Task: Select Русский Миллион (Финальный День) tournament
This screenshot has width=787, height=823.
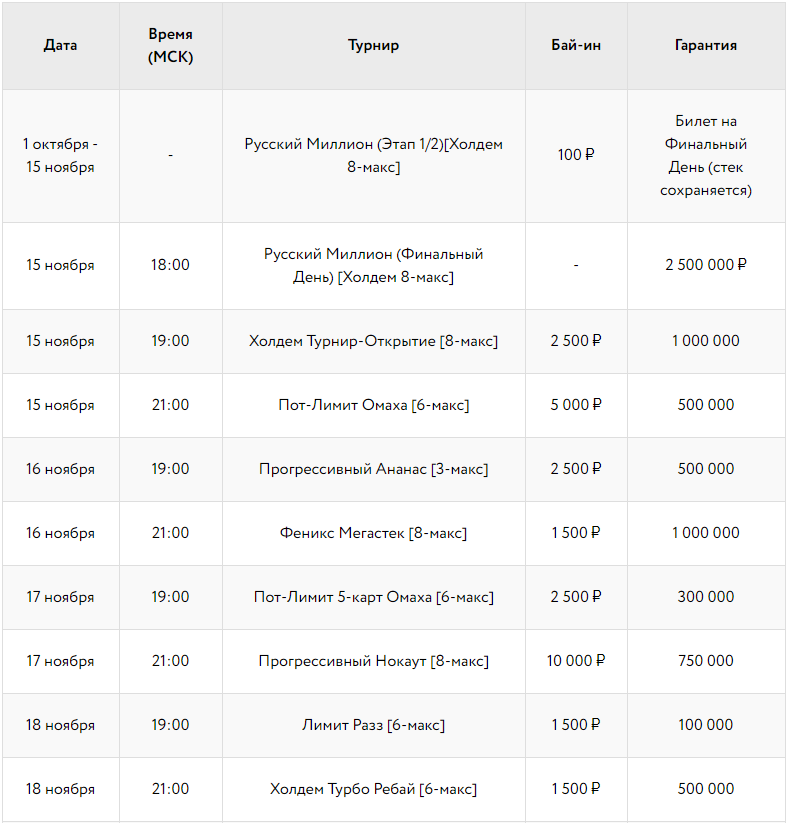Action: 373,265
